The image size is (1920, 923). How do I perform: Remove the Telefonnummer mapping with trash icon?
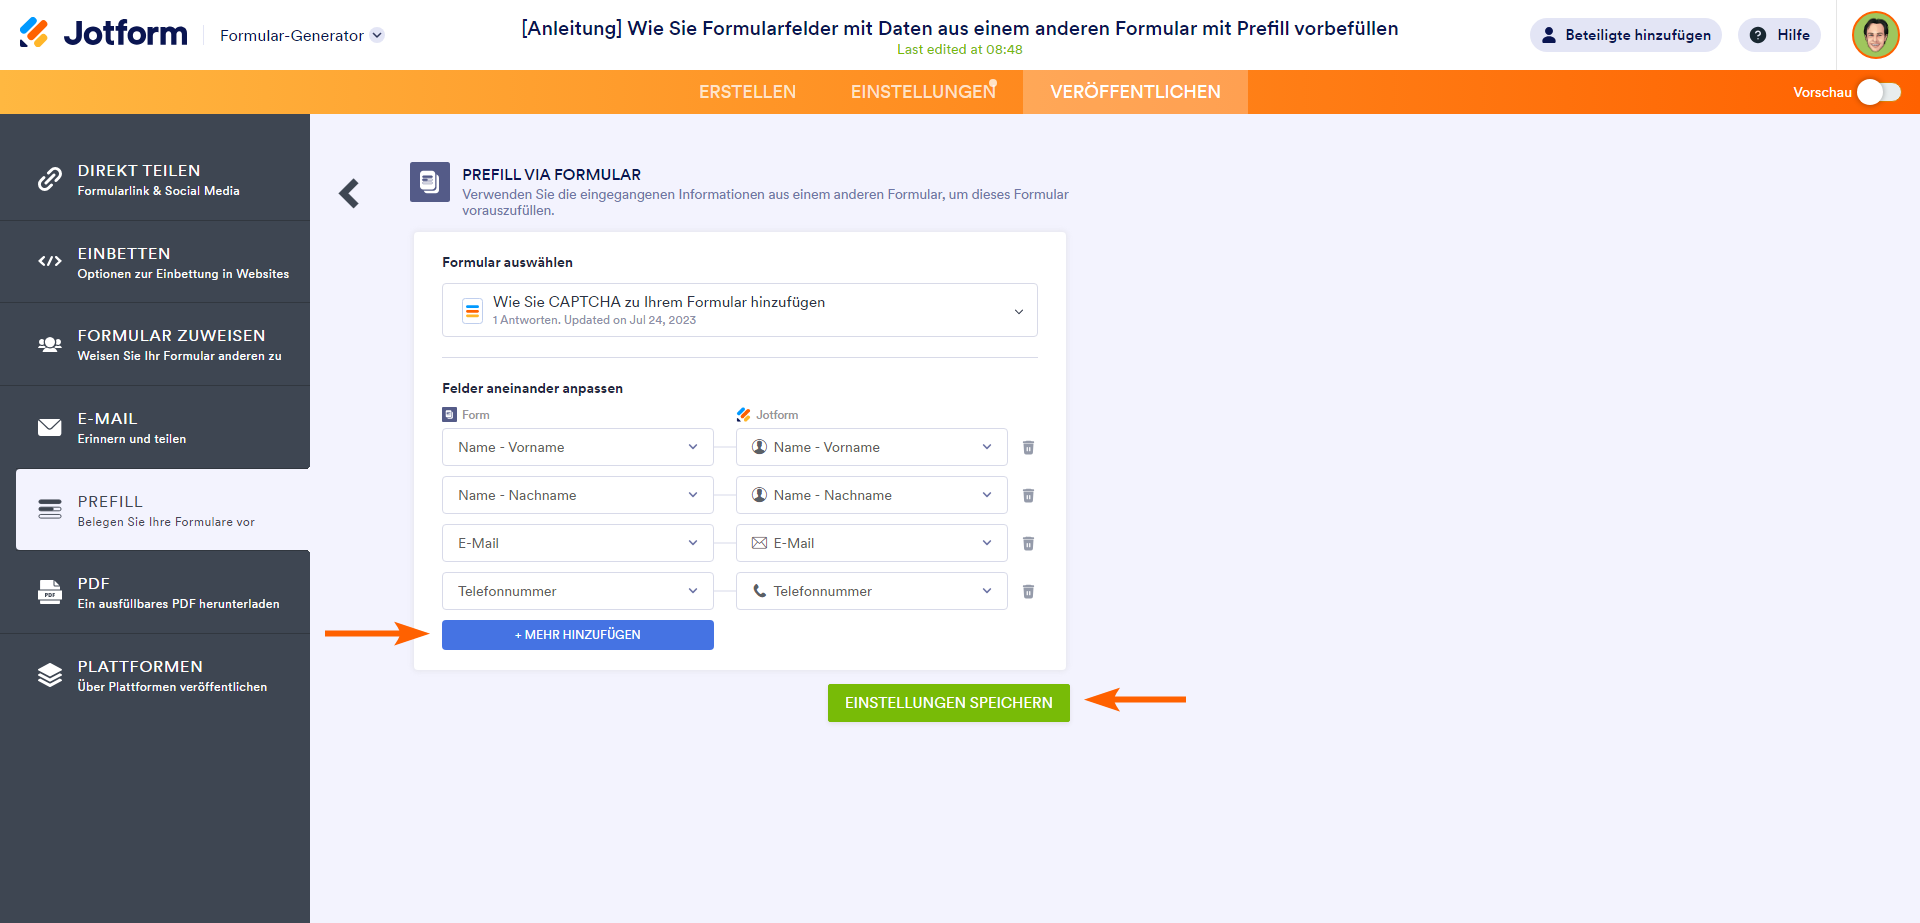[1028, 591]
